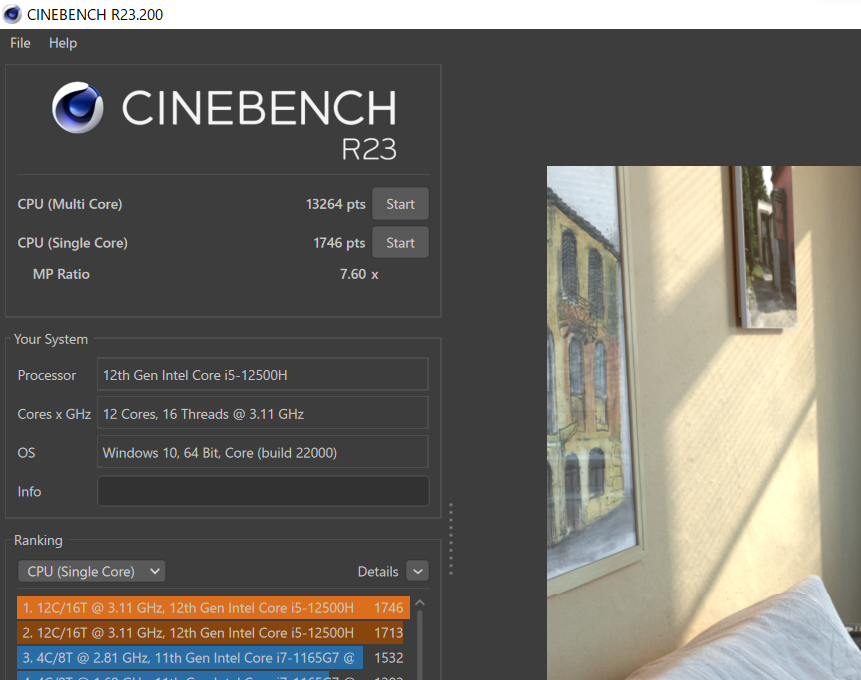Click the 13264 pts multi core score

tap(336, 204)
